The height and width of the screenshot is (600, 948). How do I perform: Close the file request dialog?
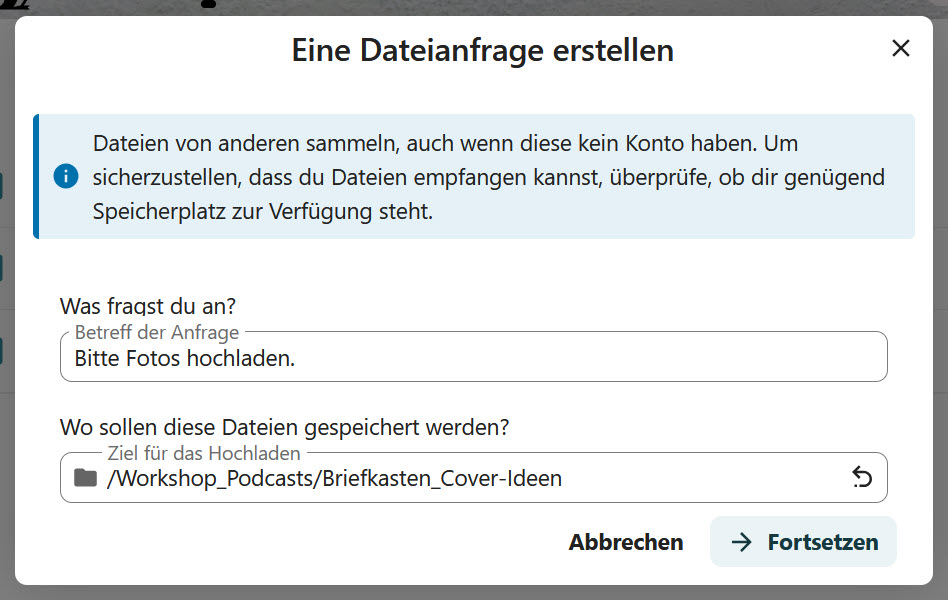[x=900, y=48]
